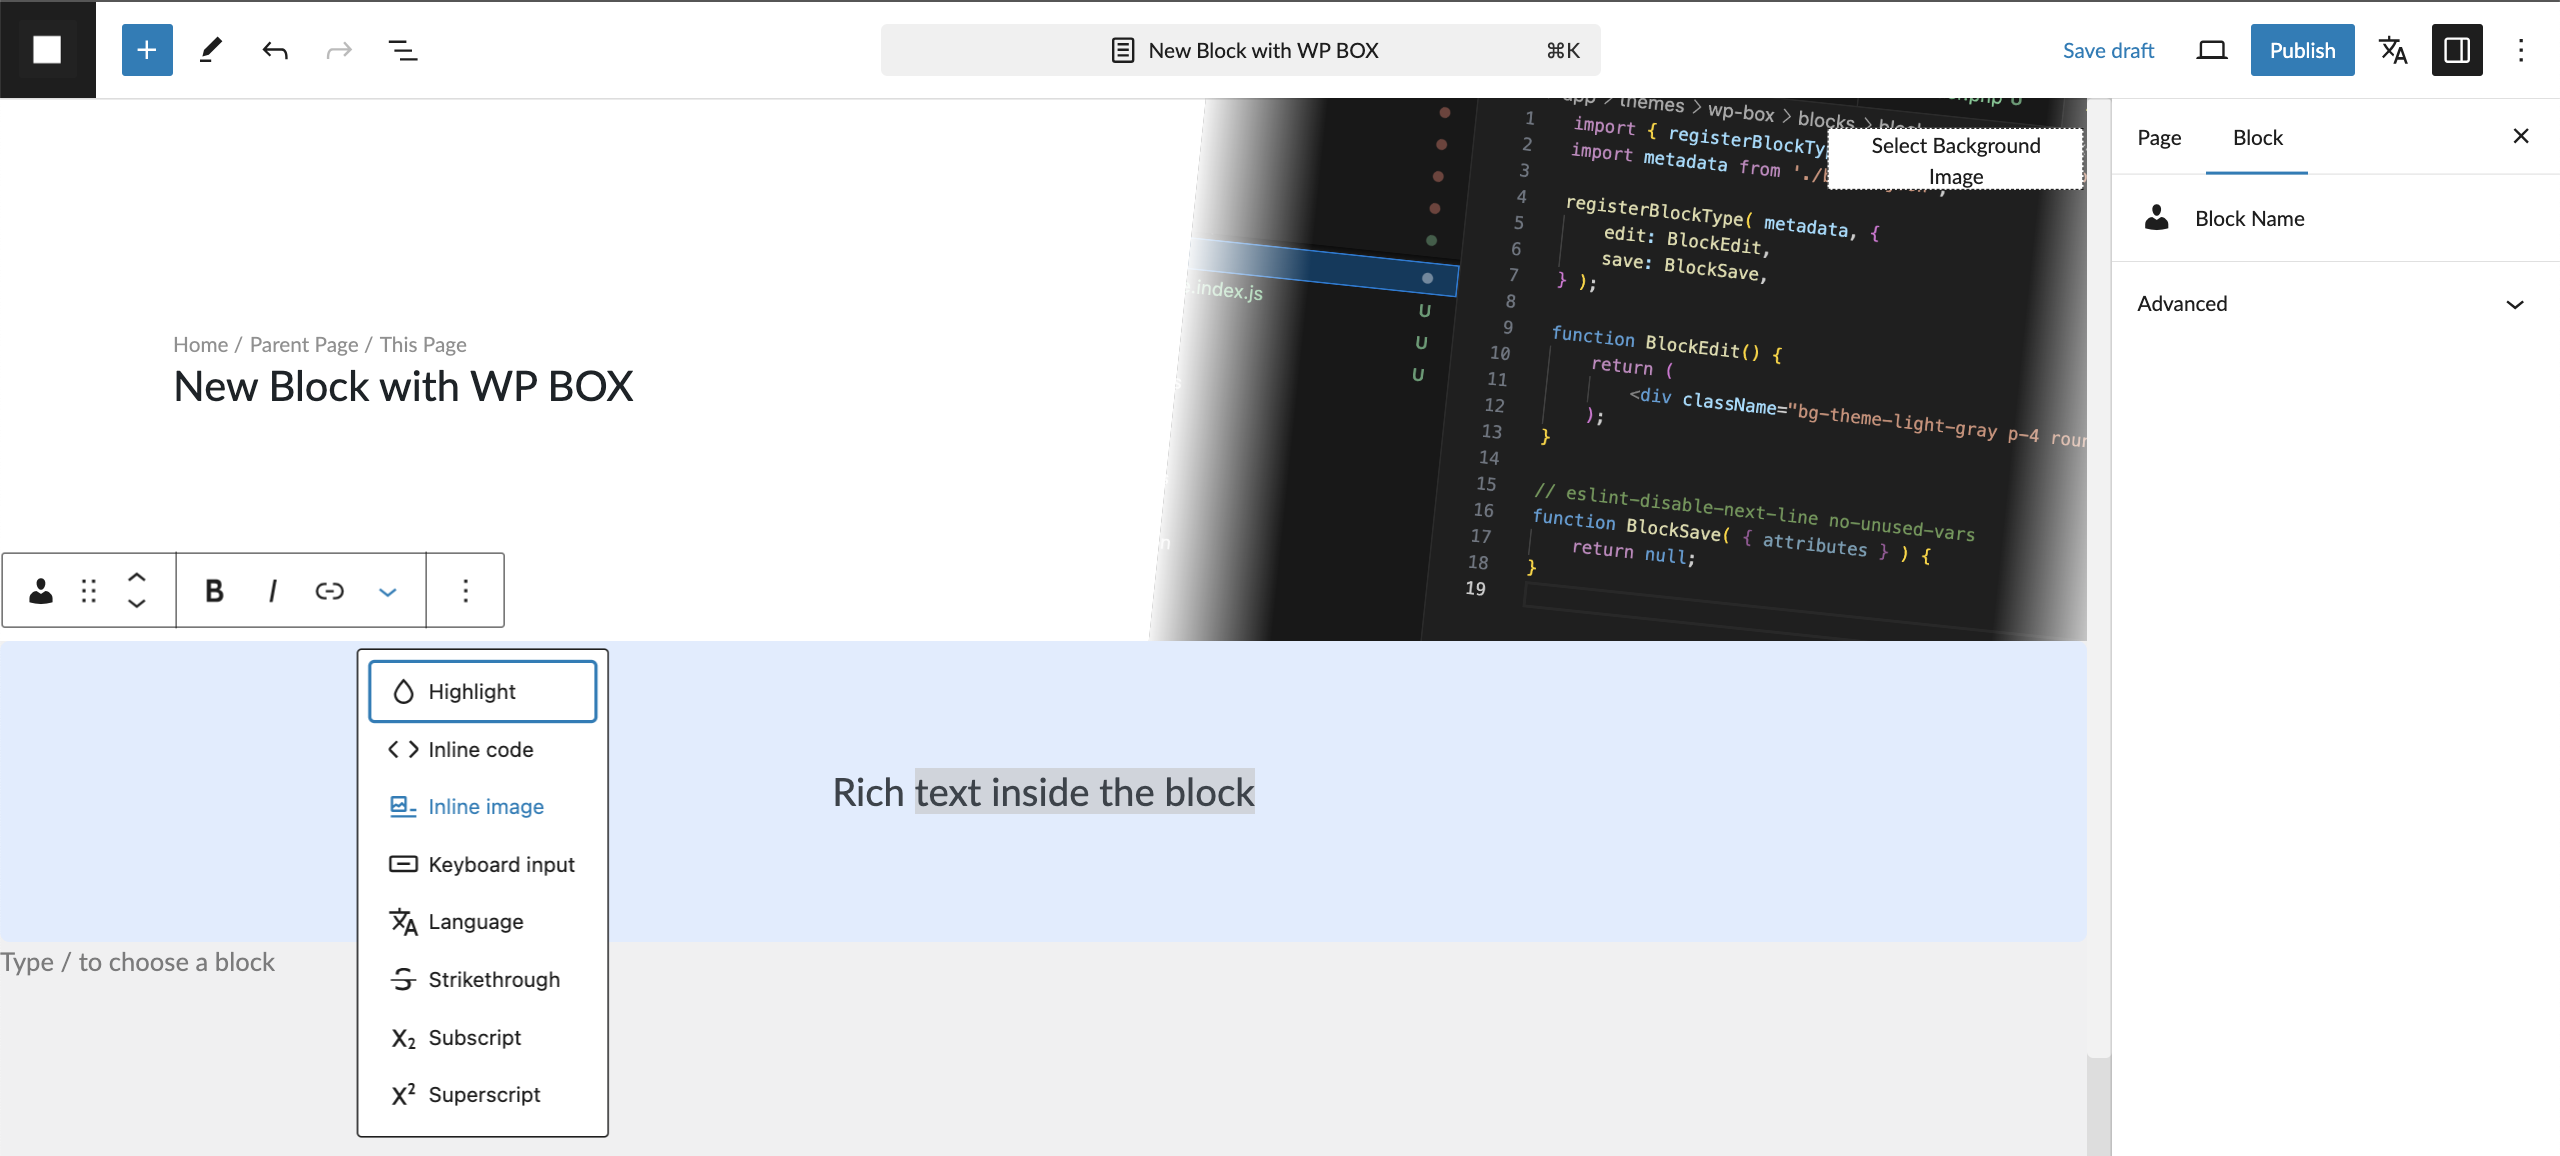Click the Block Name person icon in sidebar
Image resolution: width=2560 pixels, height=1156 pixels.
click(x=2157, y=218)
